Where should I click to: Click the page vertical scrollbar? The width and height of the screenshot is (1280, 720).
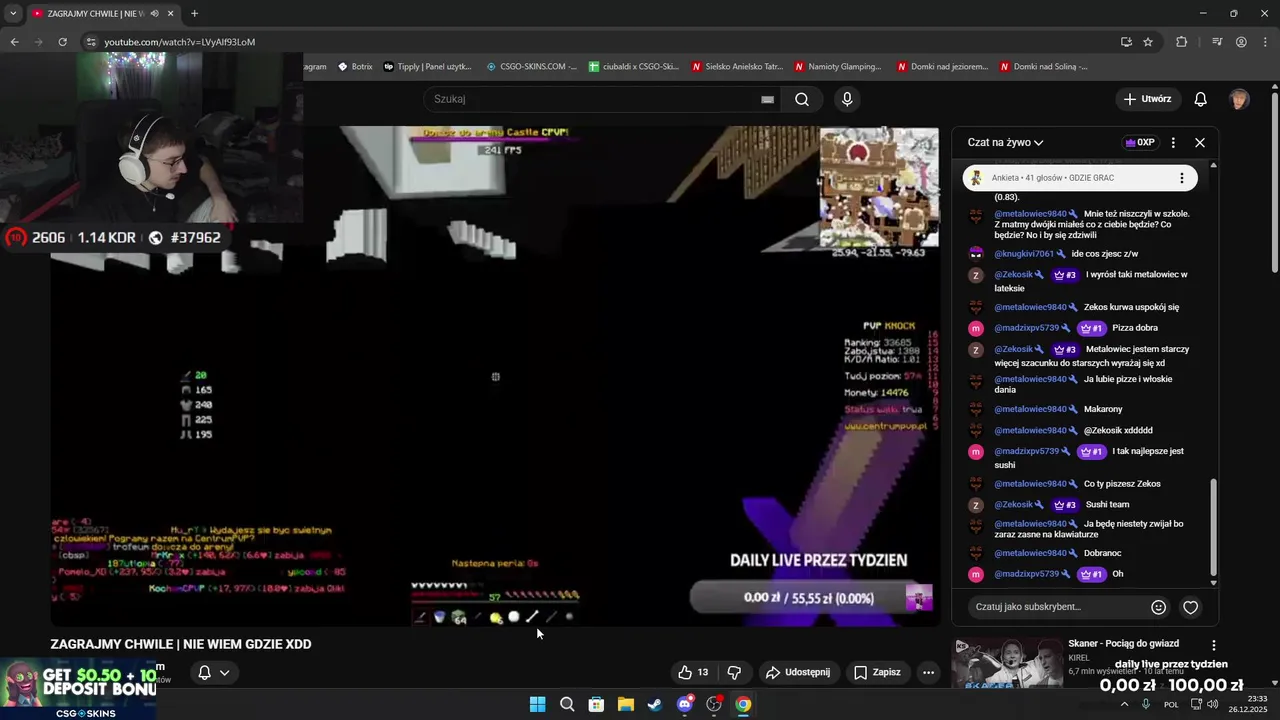pos(1275,182)
